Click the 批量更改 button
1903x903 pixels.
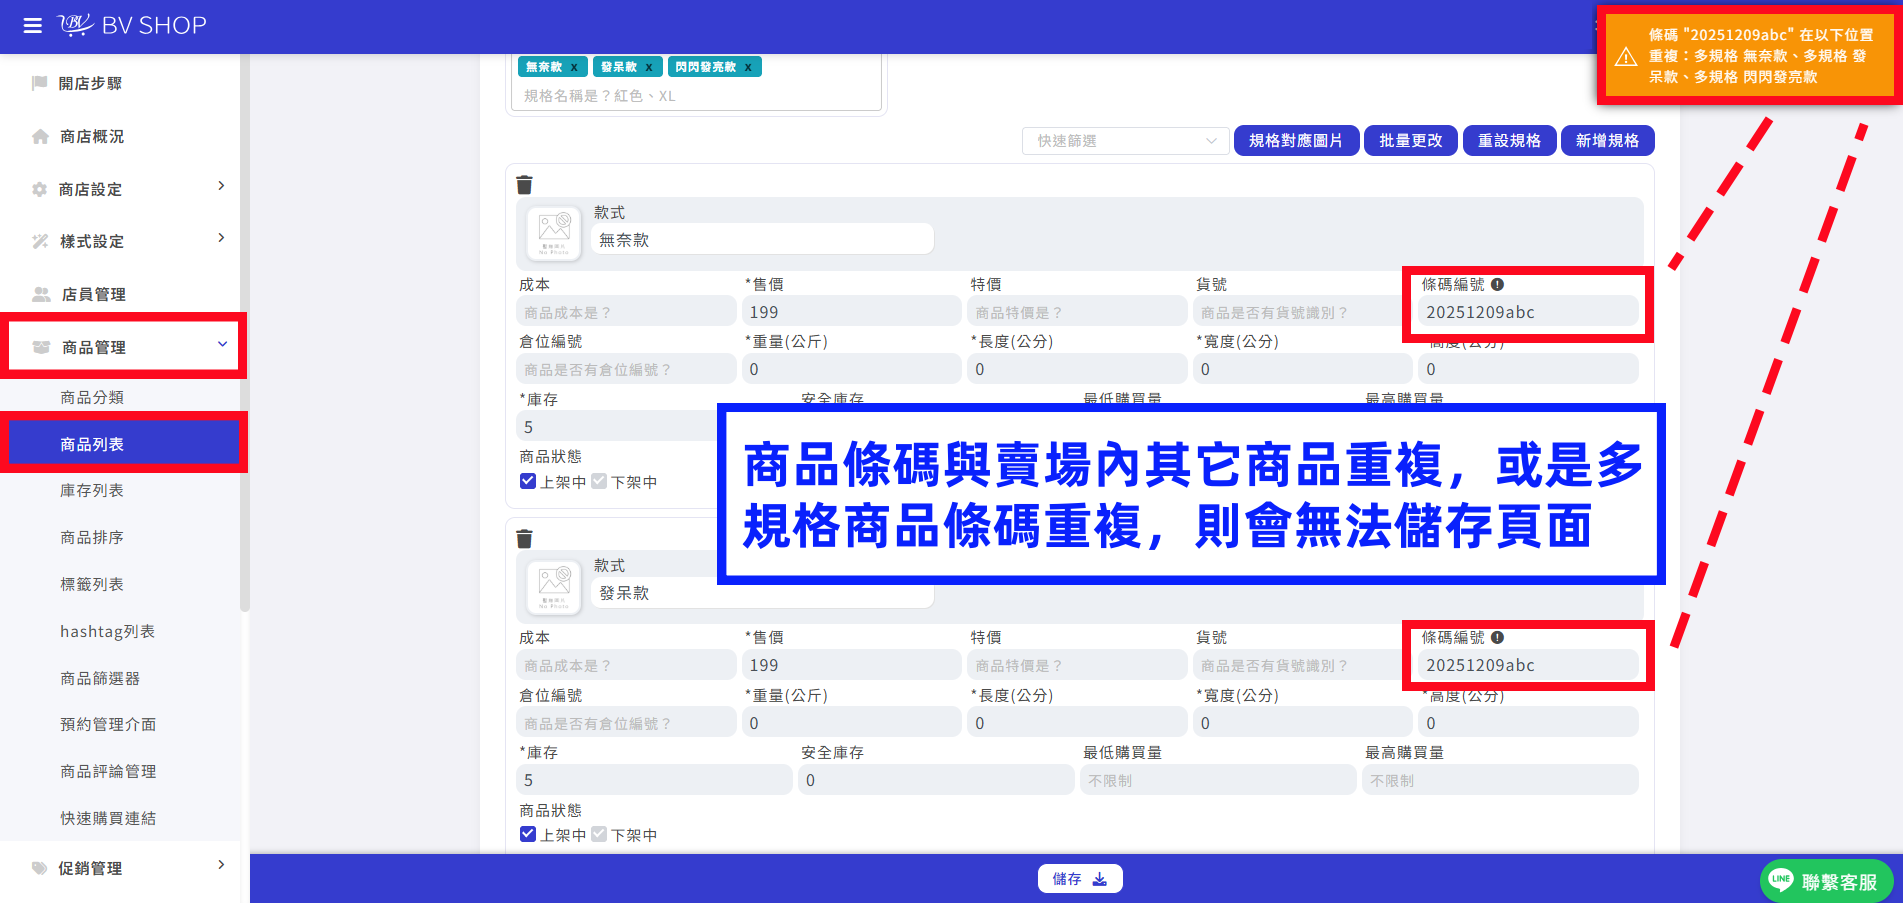(1411, 141)
